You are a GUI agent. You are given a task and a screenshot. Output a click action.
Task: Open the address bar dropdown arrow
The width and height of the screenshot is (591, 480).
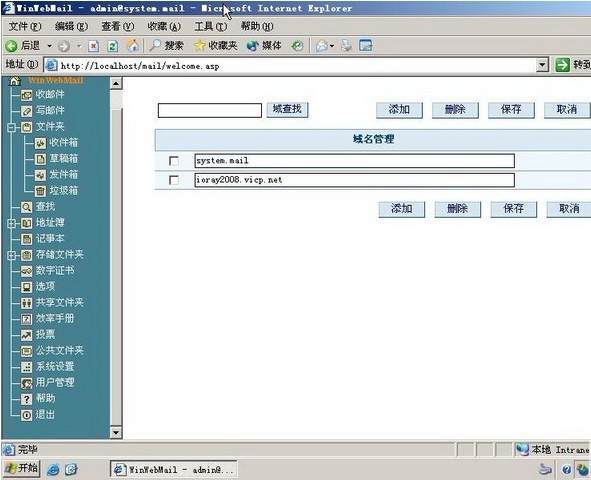point(542,65)
